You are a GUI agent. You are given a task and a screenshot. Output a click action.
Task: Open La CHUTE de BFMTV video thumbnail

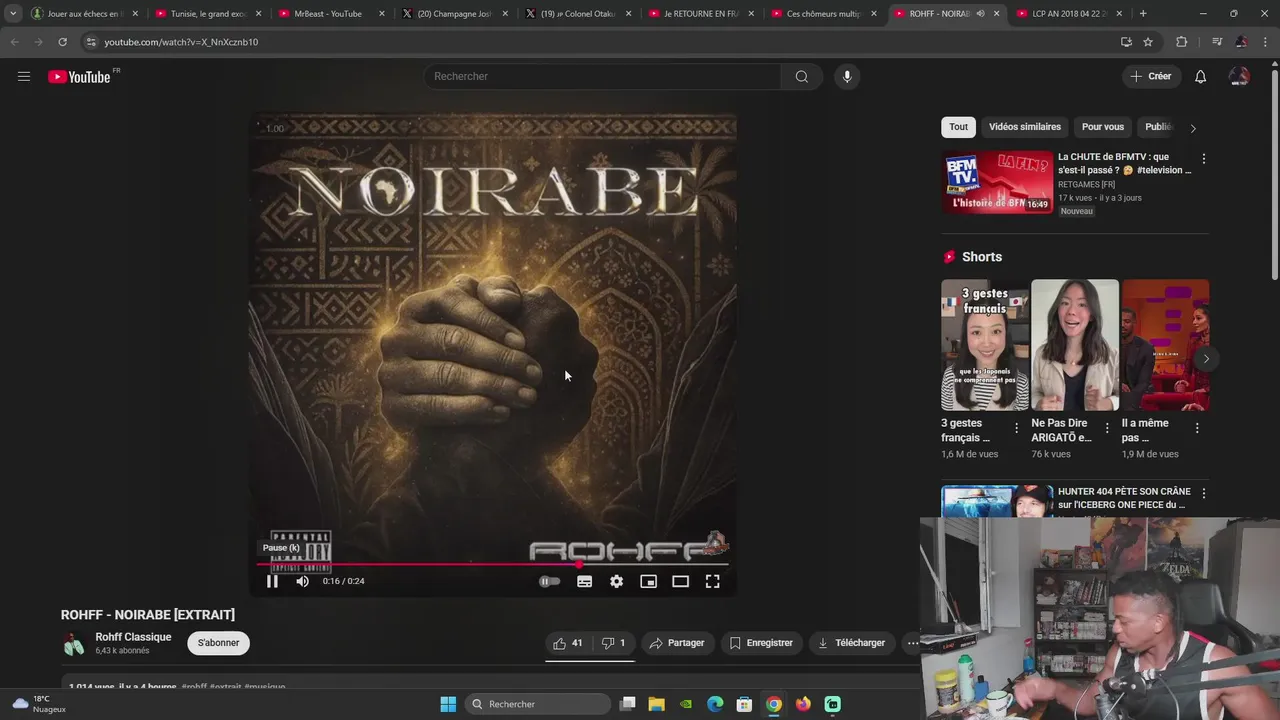click(997, 182)
